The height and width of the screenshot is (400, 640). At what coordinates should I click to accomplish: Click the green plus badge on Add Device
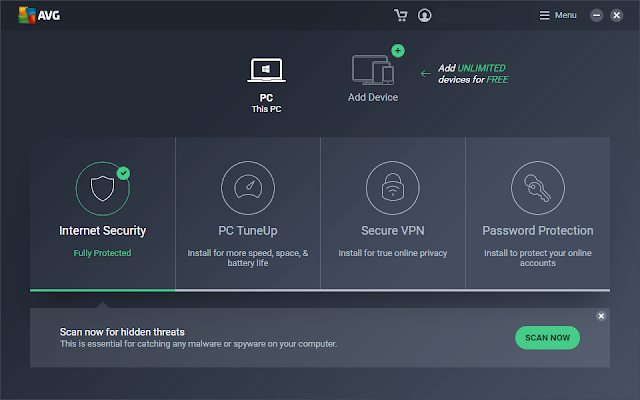[x=398, y=51]
